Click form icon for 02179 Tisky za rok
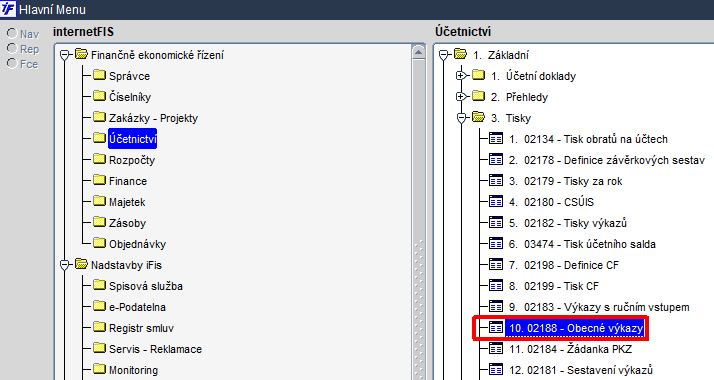 [x=496, y=180]
